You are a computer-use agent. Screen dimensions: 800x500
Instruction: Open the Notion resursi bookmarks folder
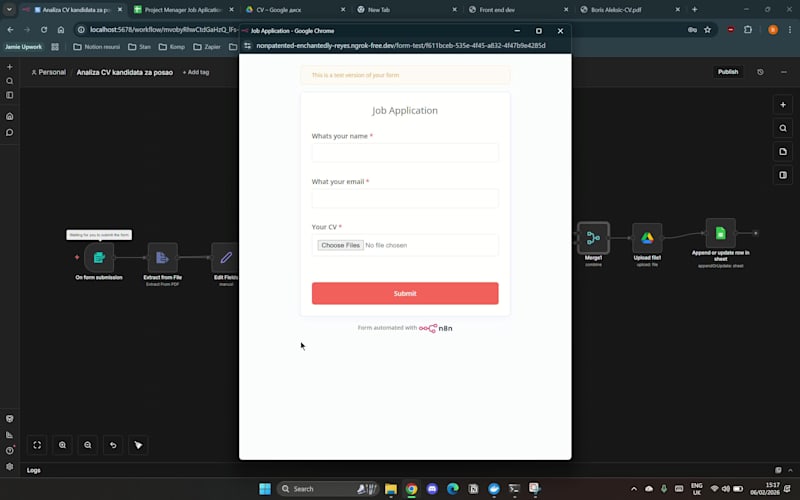(97, 47)
